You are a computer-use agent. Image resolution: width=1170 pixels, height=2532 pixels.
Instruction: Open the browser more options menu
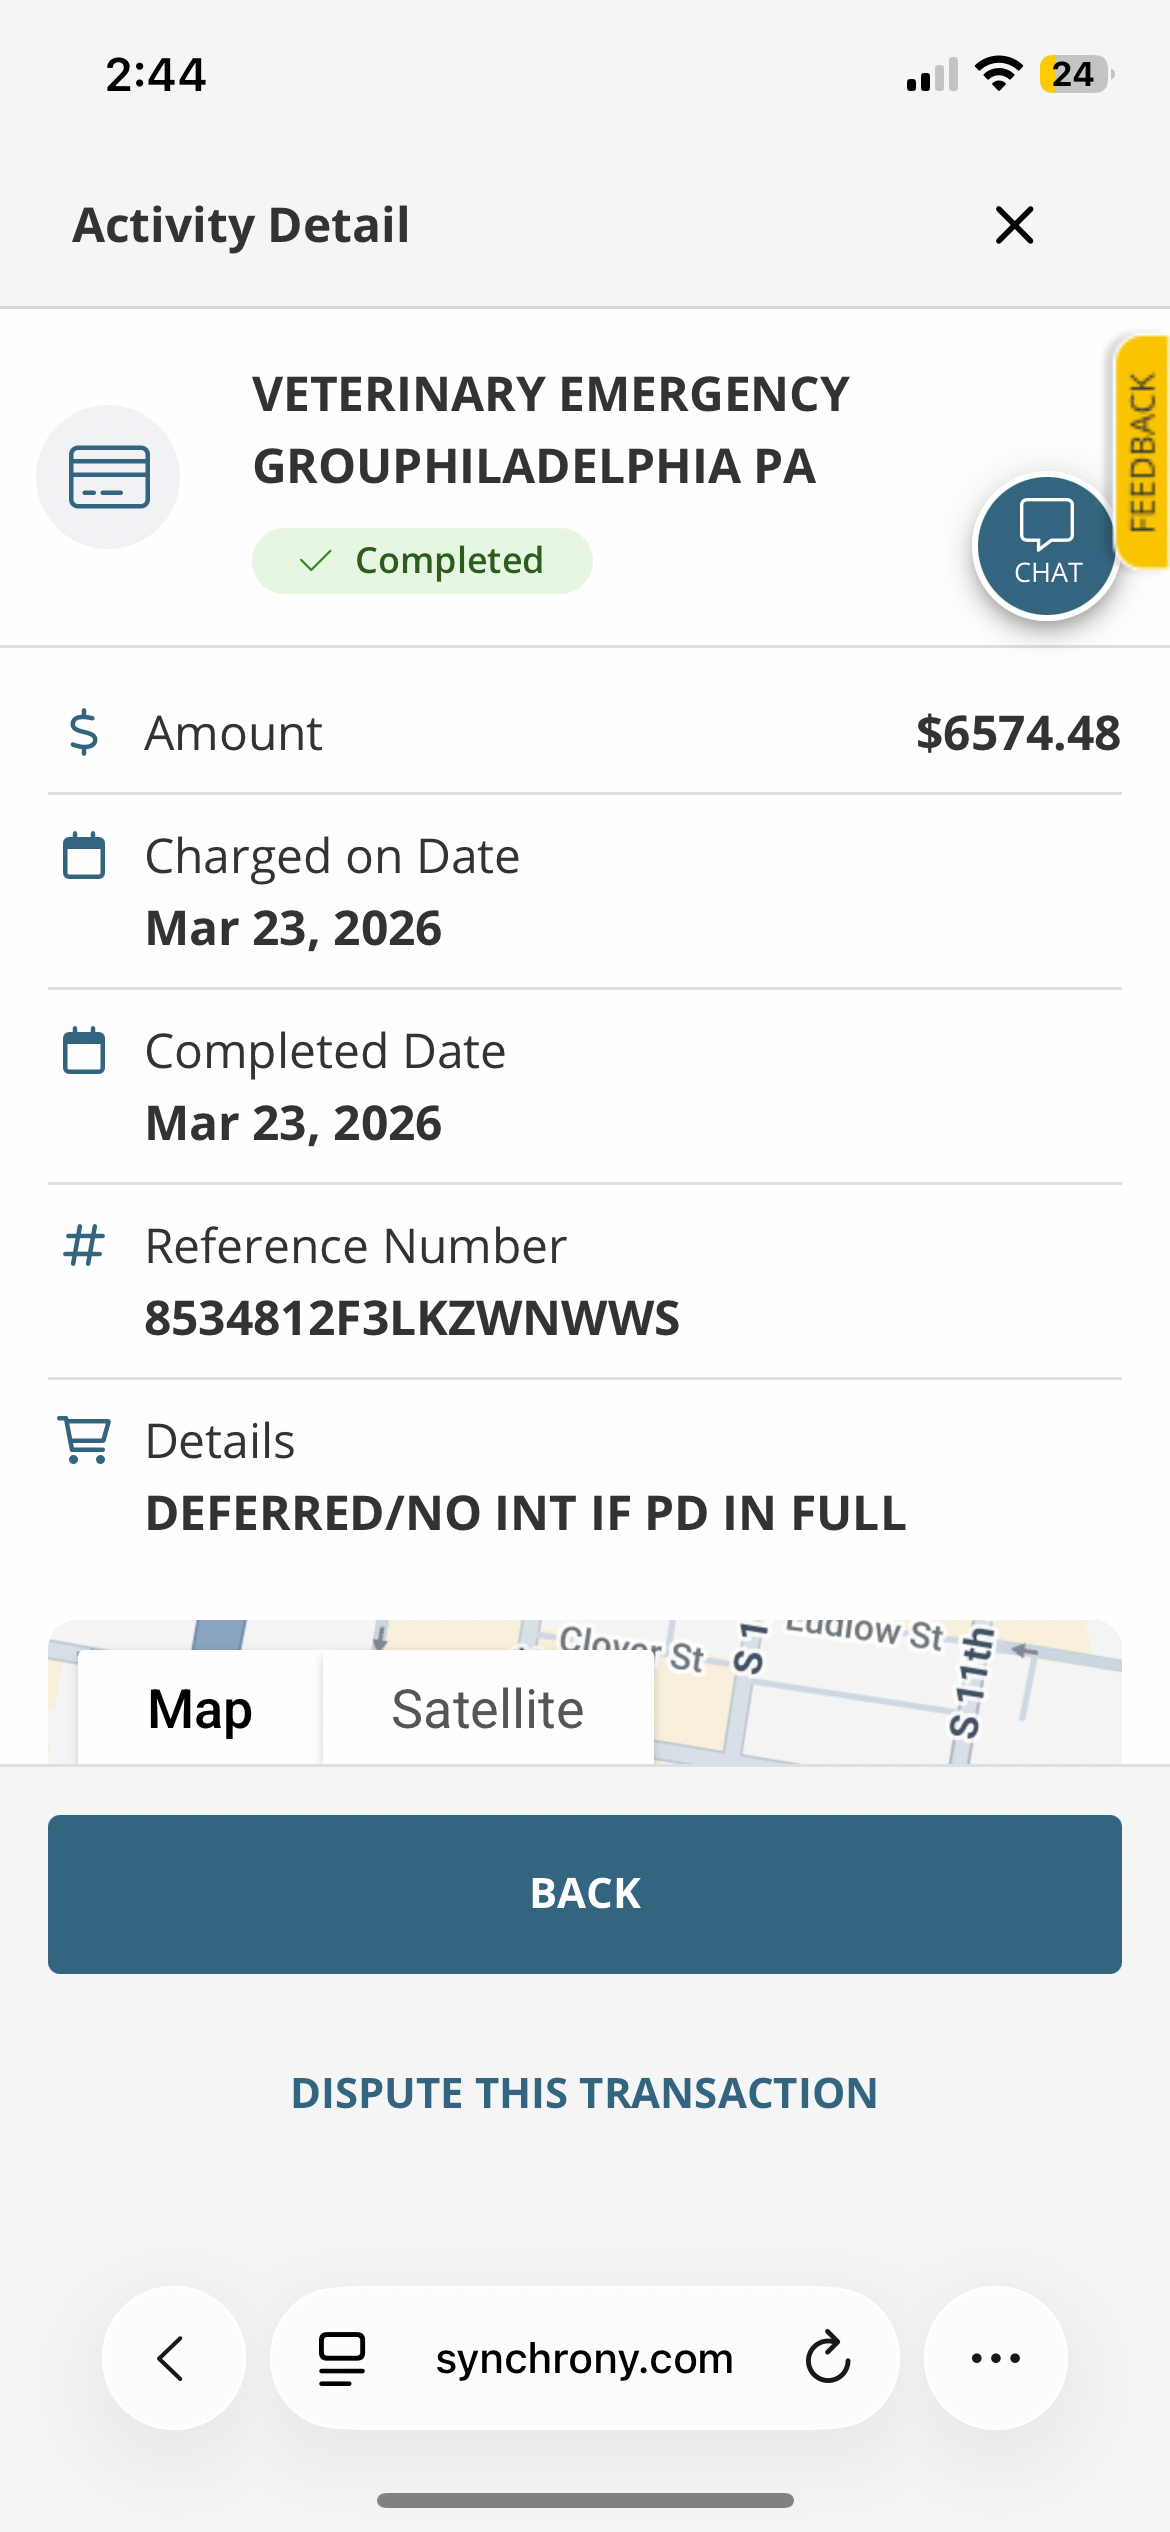click(x=996, y=2358)
